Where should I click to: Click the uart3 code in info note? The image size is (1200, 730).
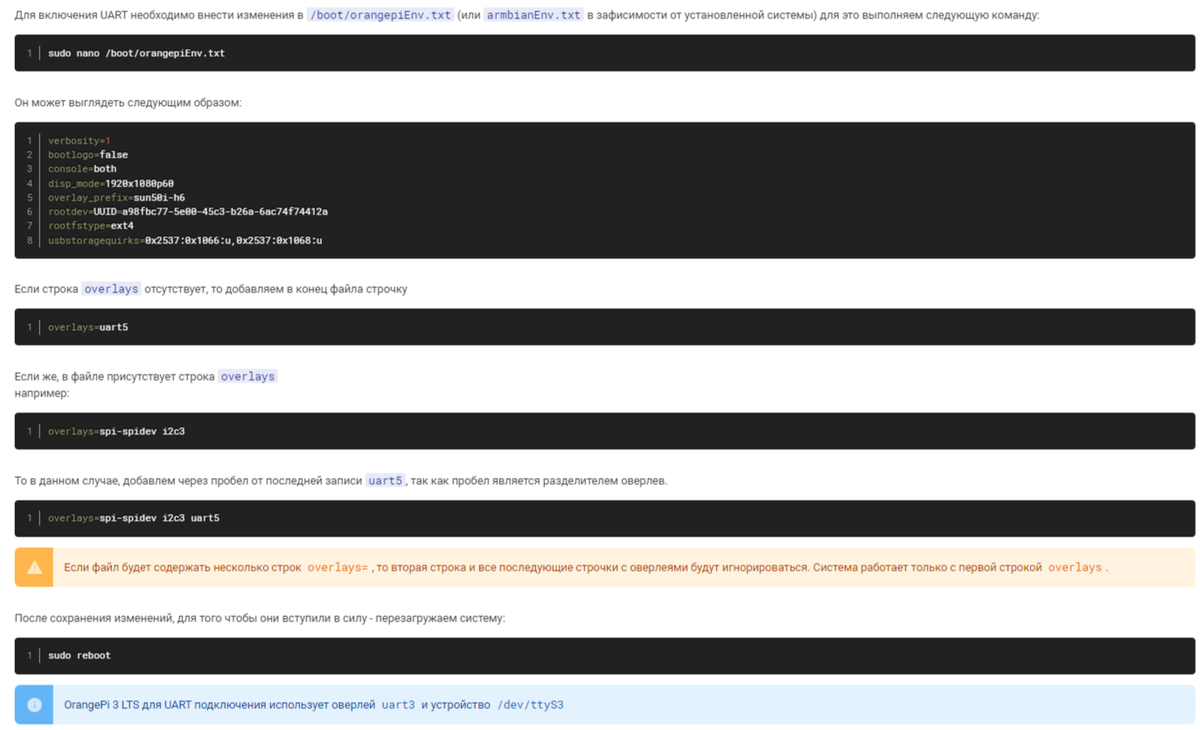tap(398, 705)
